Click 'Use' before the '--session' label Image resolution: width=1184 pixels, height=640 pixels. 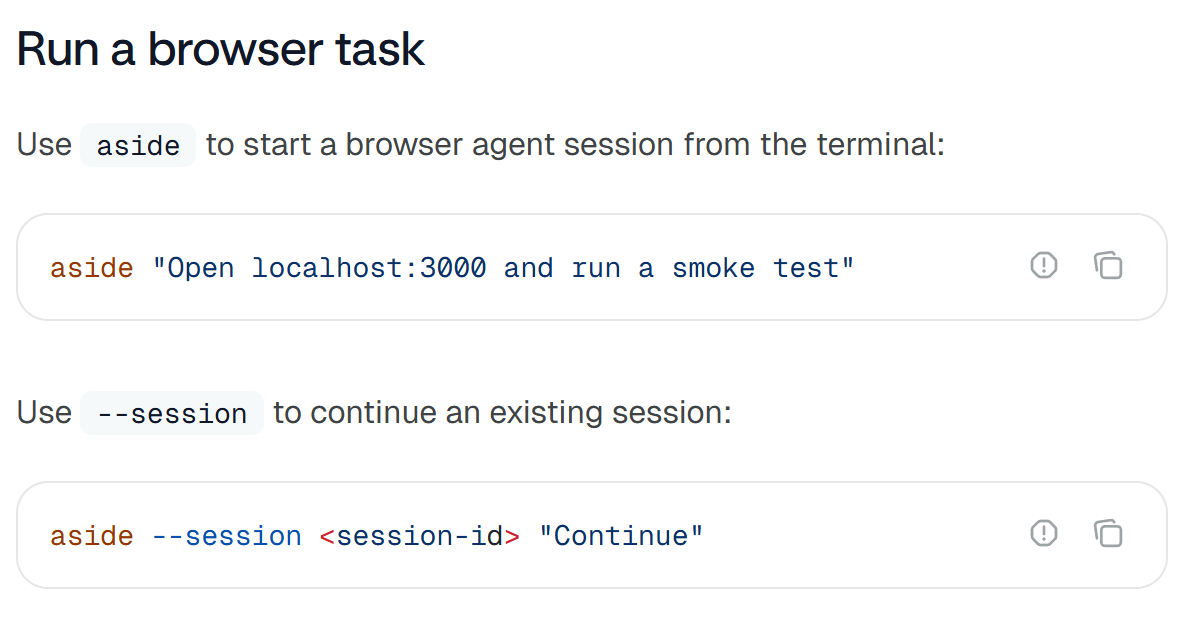pos(45,413)
